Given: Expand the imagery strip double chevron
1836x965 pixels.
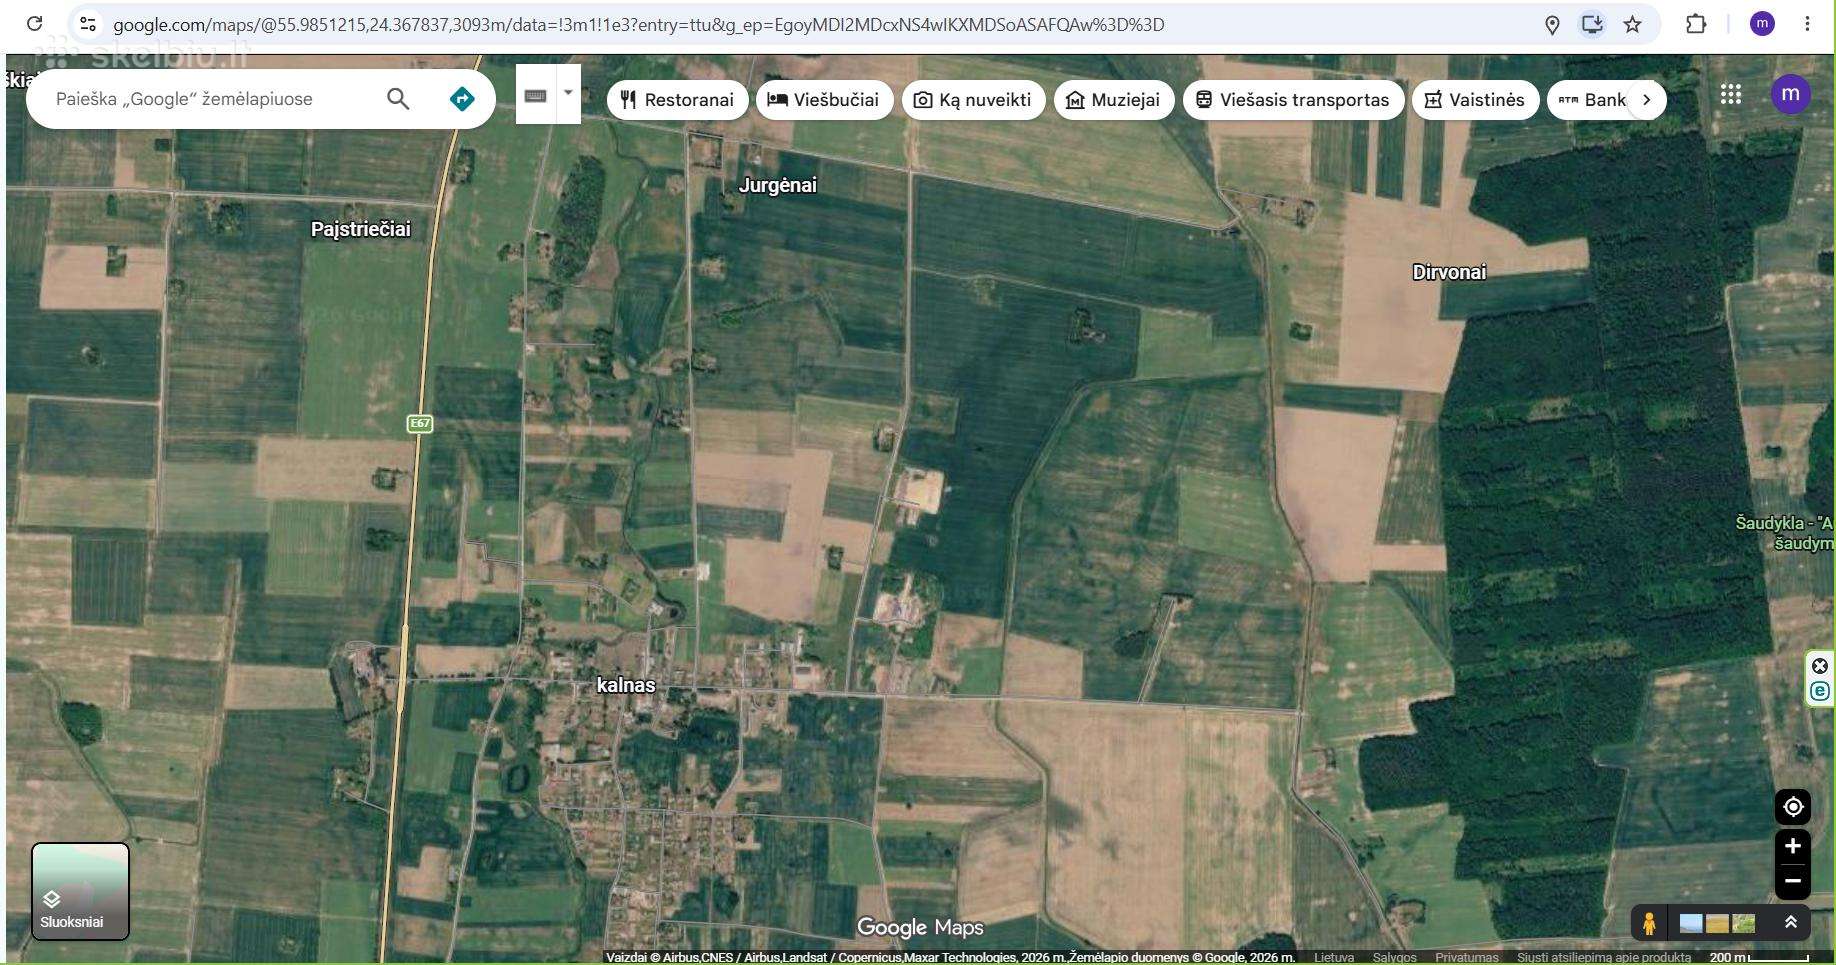Looking at the screenshot, I should tap(1791, 923).
